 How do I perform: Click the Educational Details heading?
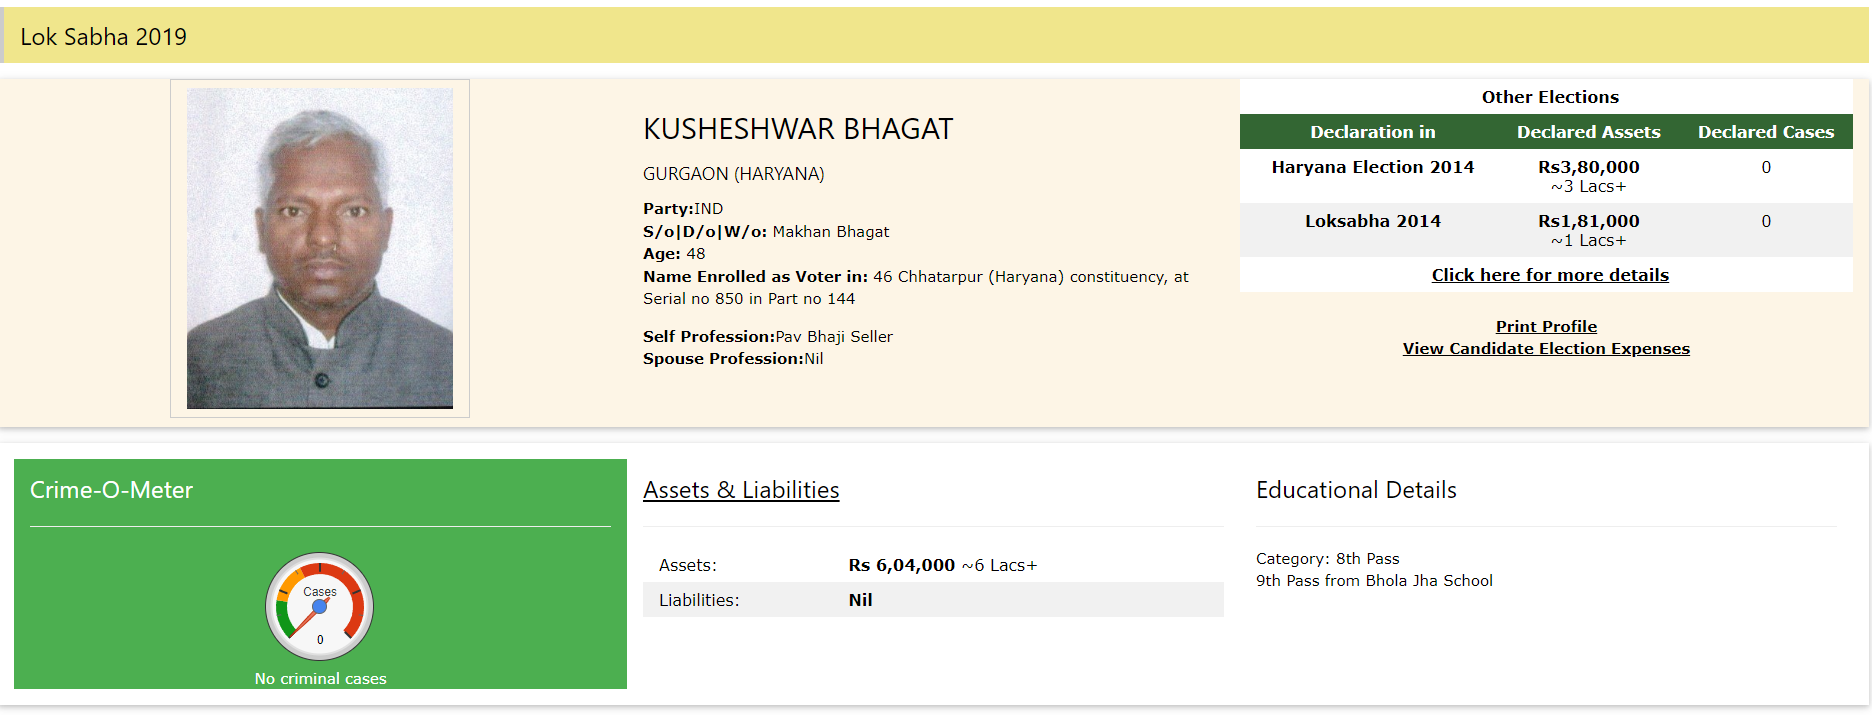pos(1356,490)
